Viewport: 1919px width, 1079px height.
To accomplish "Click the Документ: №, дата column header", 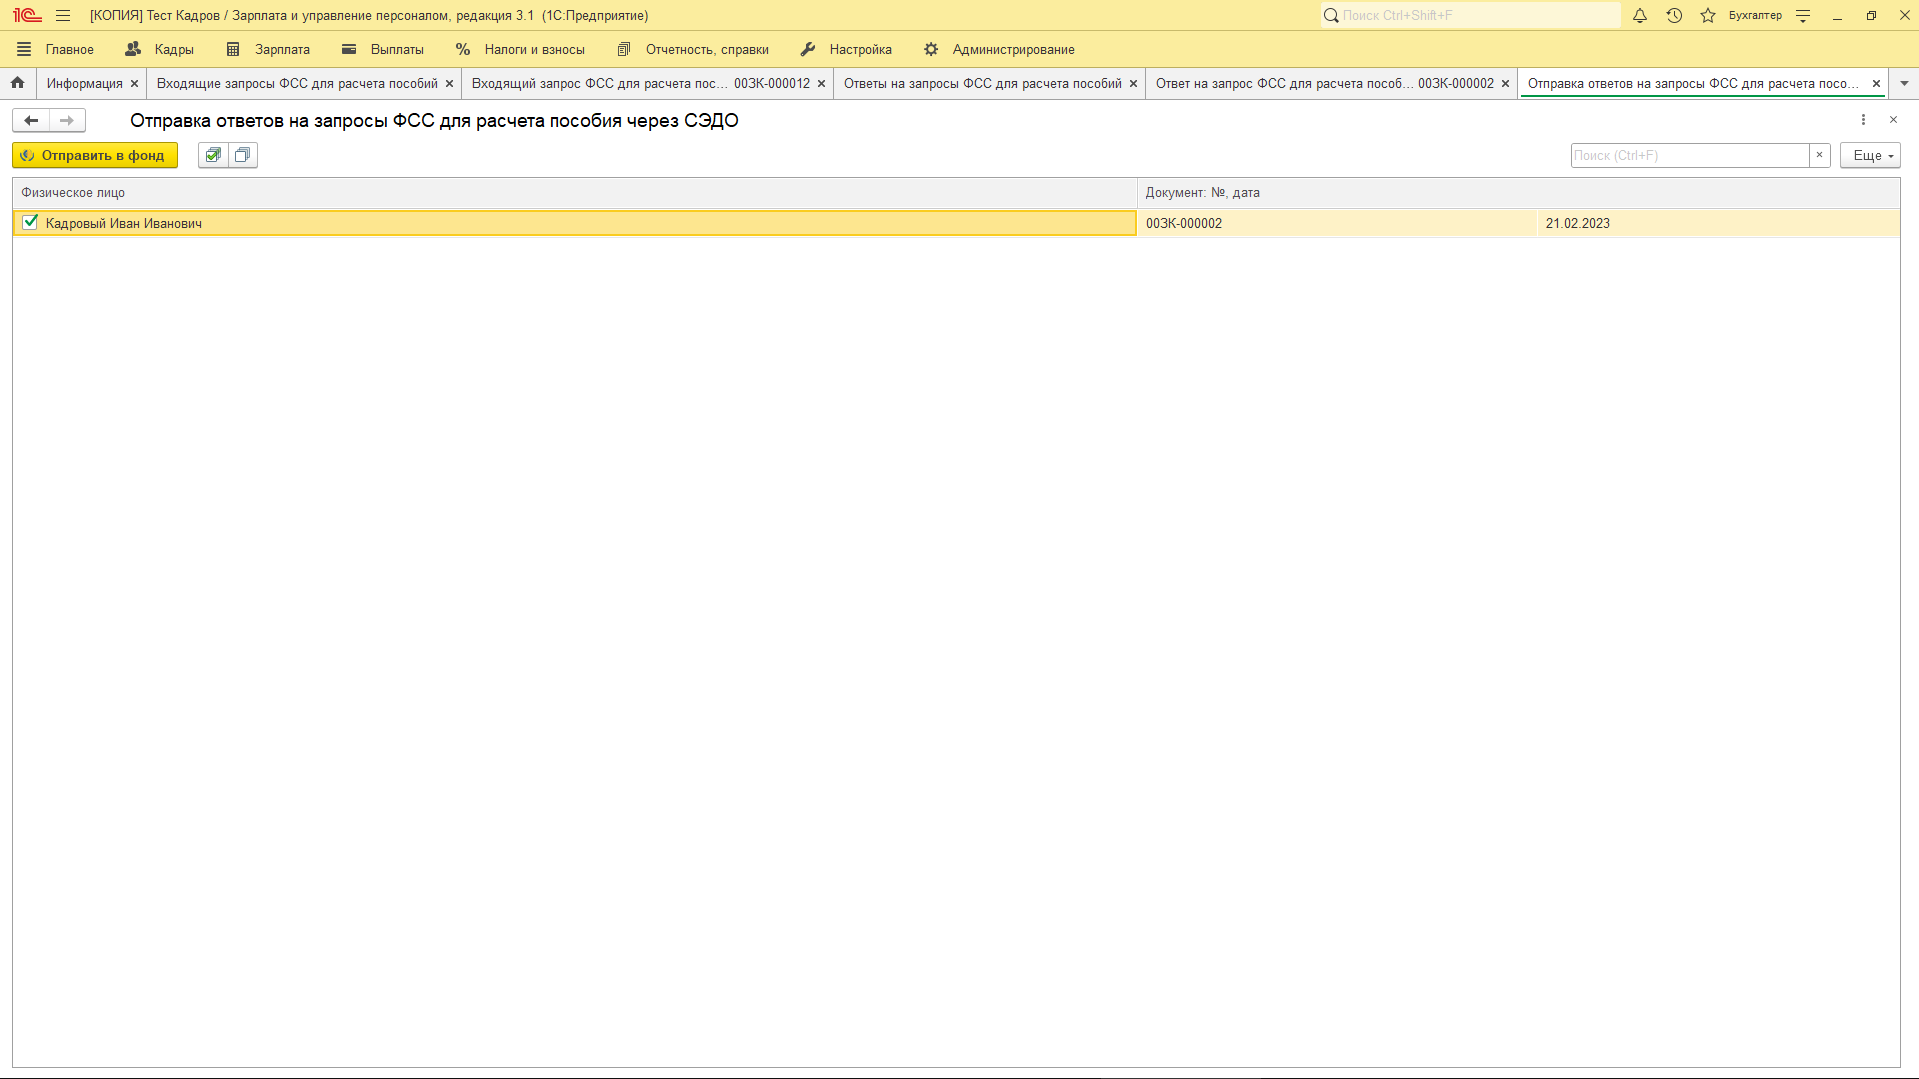I will (1518, 193).
